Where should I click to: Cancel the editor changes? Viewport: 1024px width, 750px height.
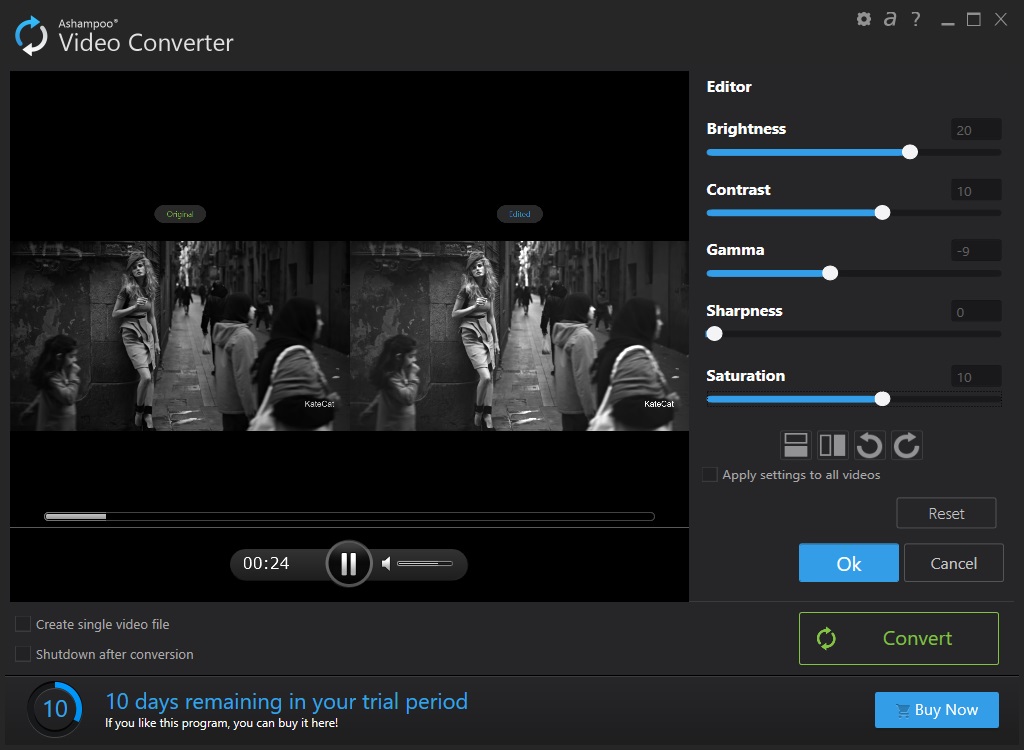coord(953,562)
